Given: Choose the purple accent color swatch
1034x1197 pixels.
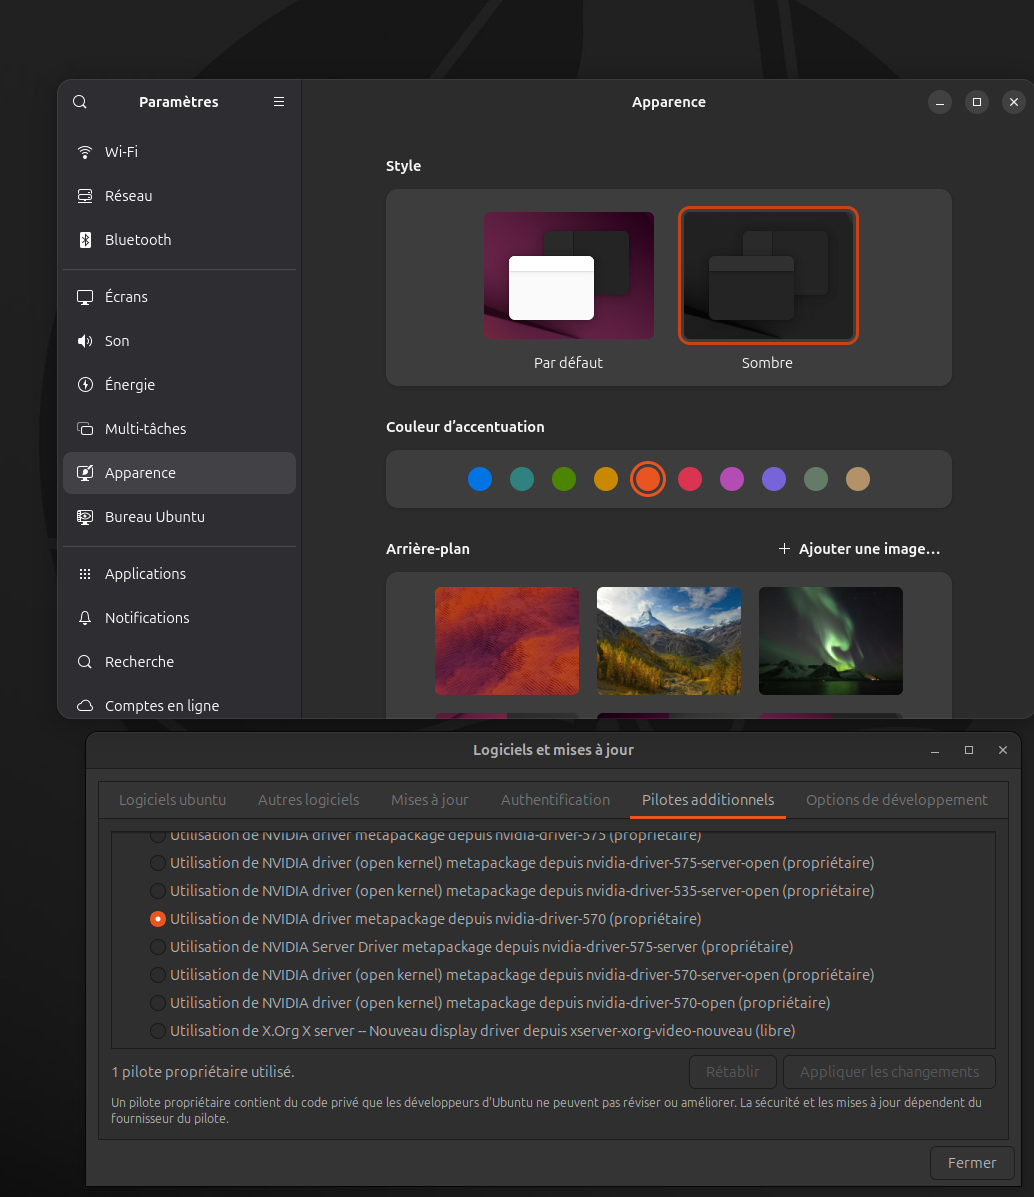Looking at the screenshot, I should coord(774,479).
